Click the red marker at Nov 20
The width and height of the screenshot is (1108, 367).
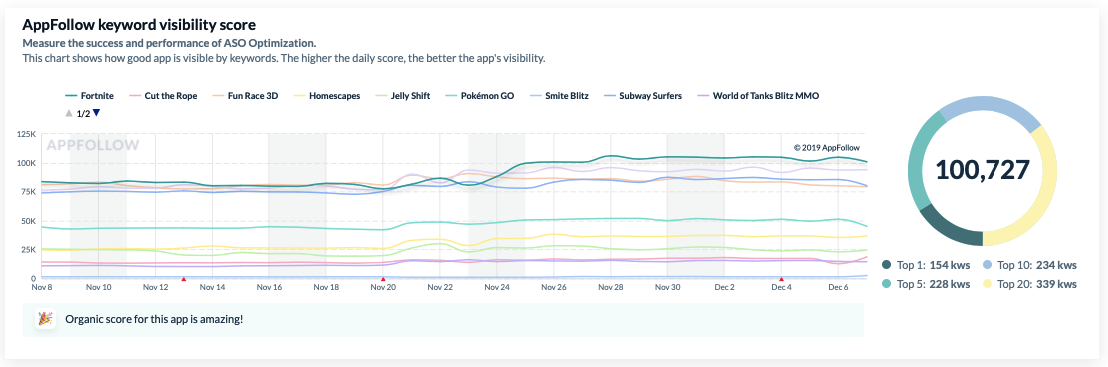[x=383, y=279]
